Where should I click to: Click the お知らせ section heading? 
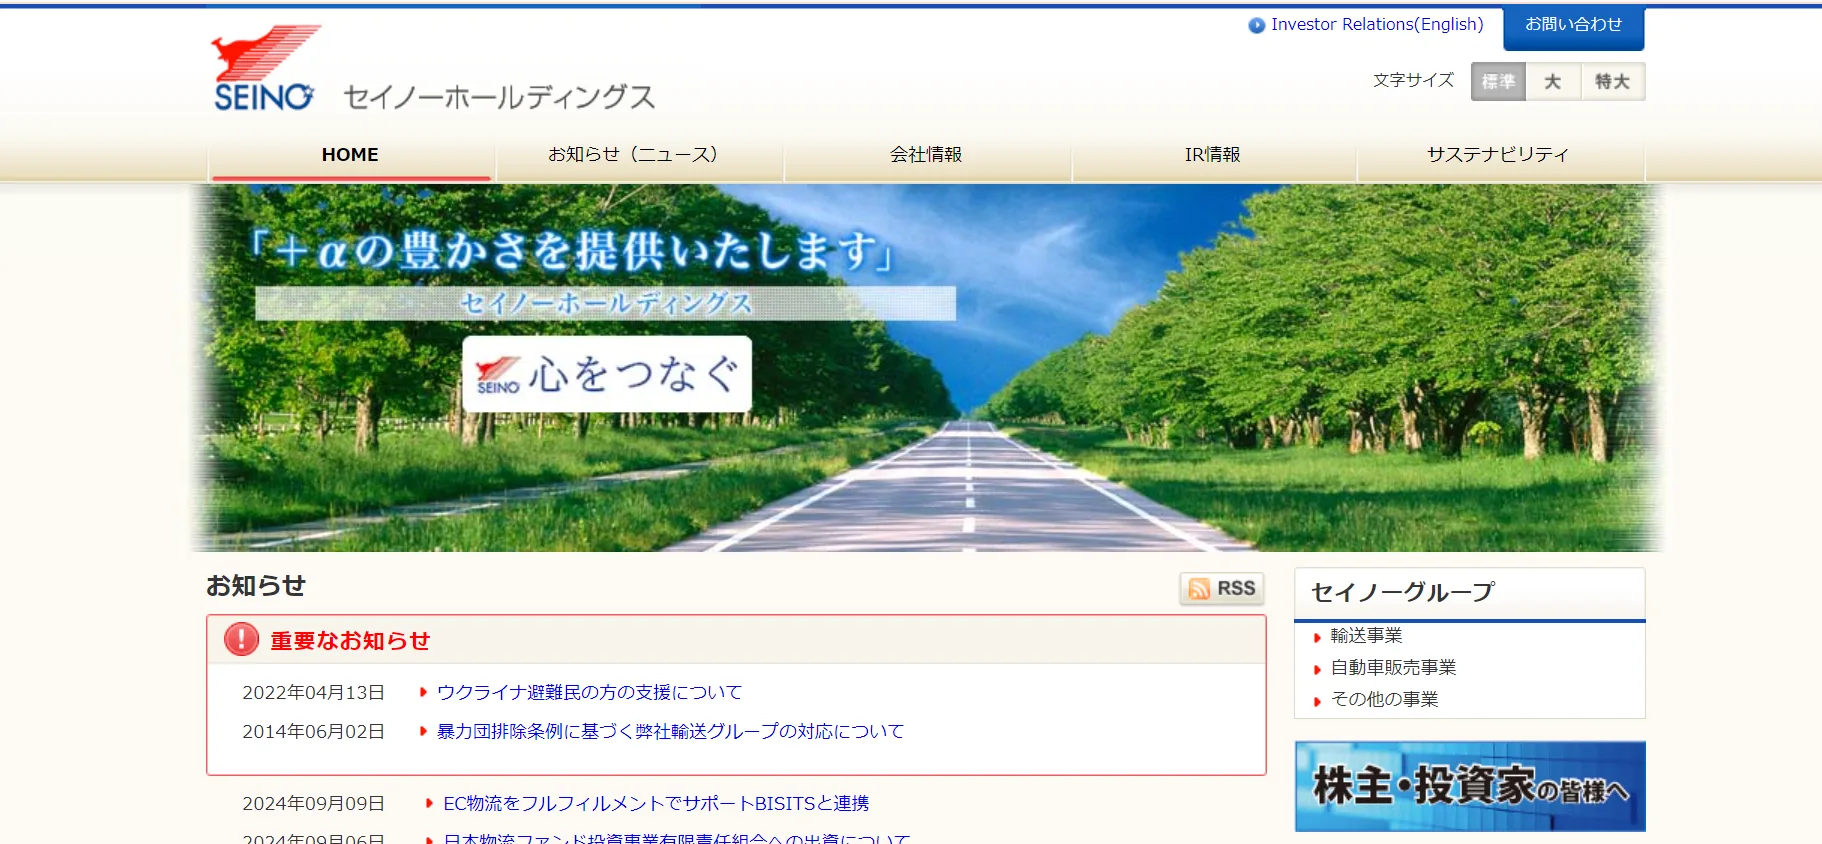pos(256,586)
